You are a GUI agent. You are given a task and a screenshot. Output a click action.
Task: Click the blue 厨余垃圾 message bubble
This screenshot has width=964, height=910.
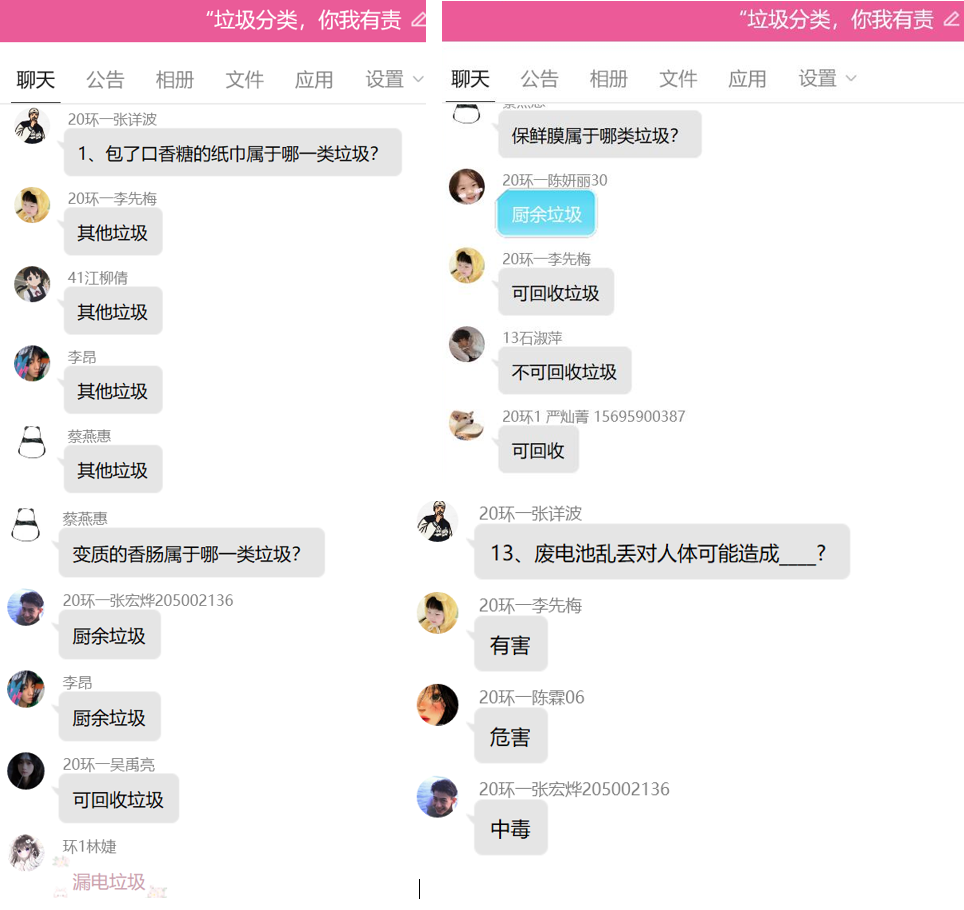[x=547, y=214]
